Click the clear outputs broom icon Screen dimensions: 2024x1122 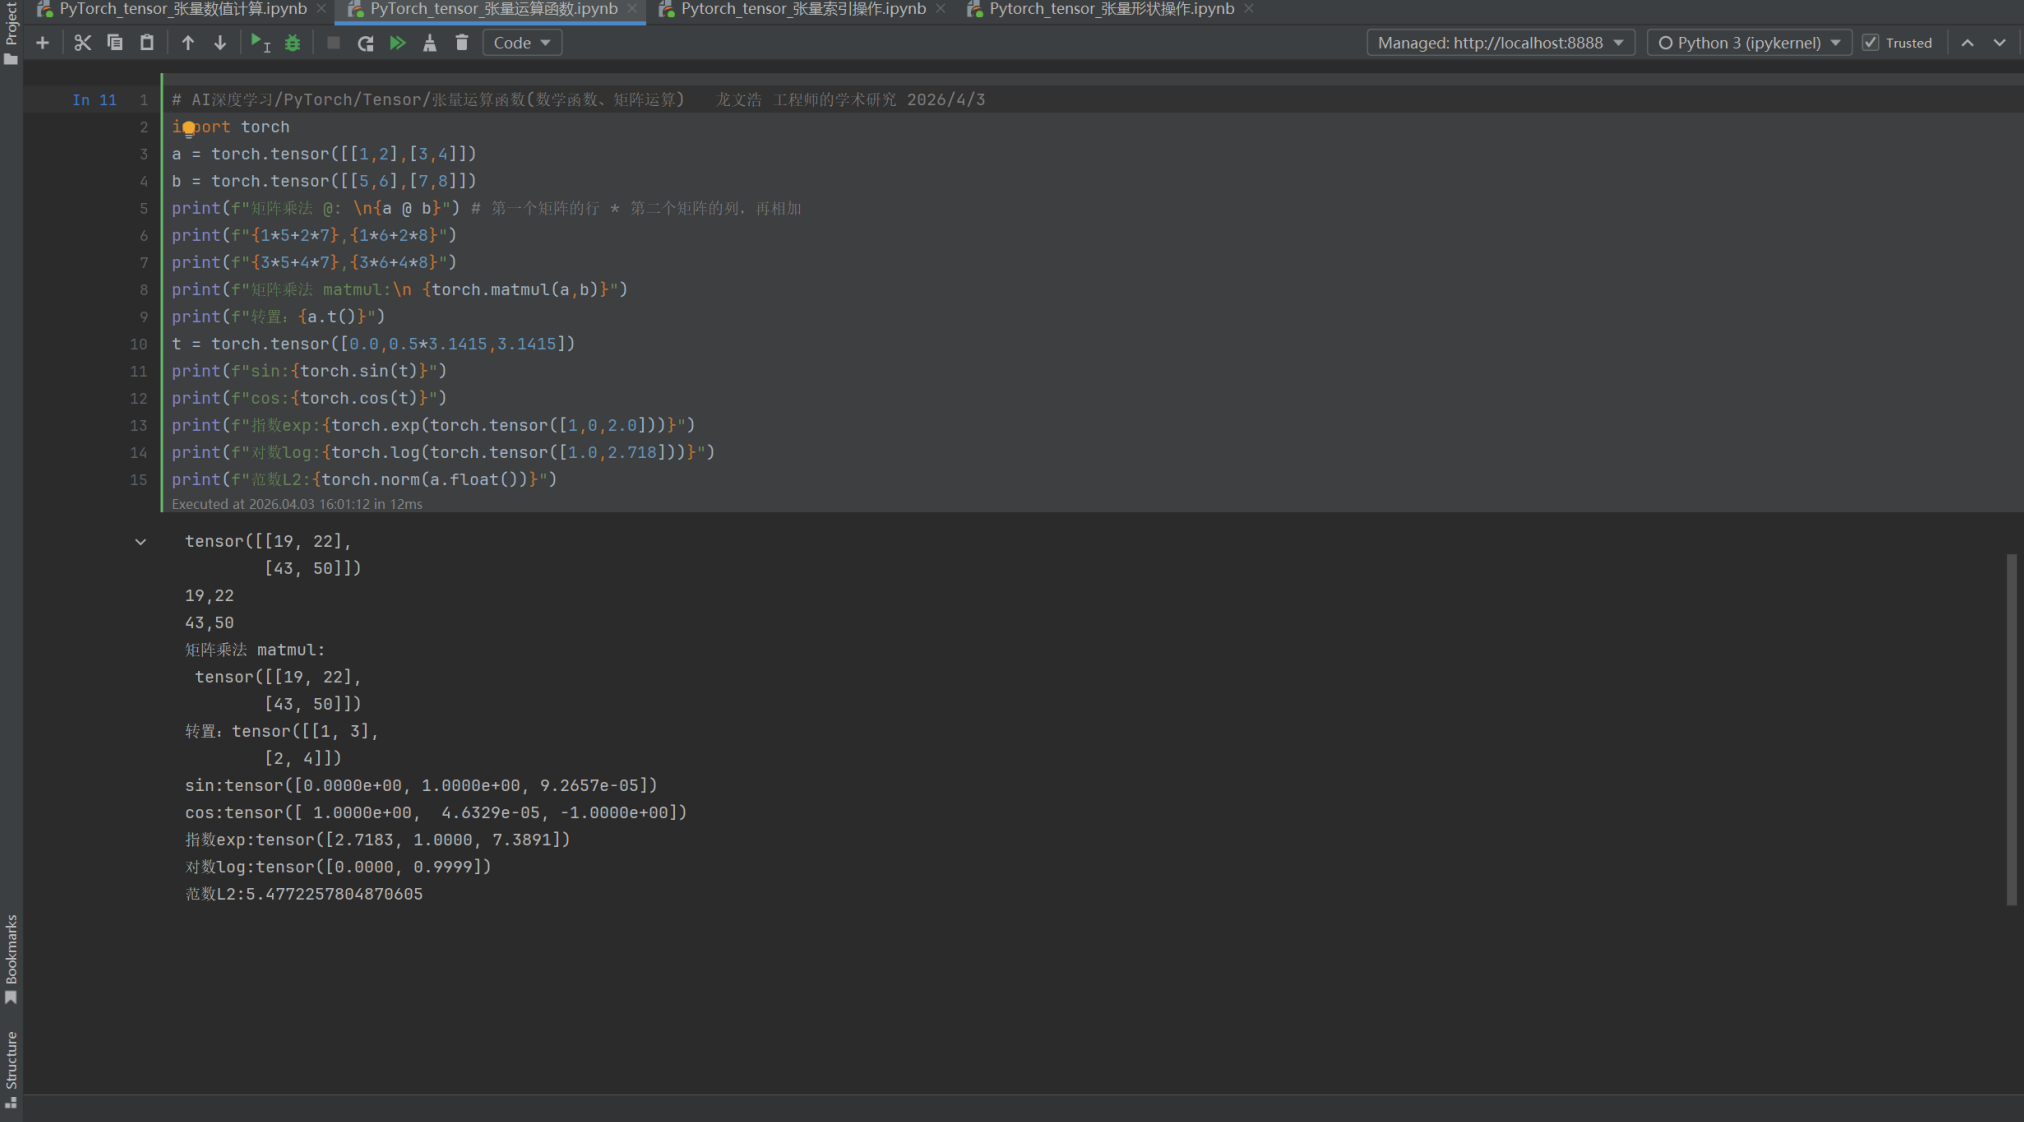[430, 43]
